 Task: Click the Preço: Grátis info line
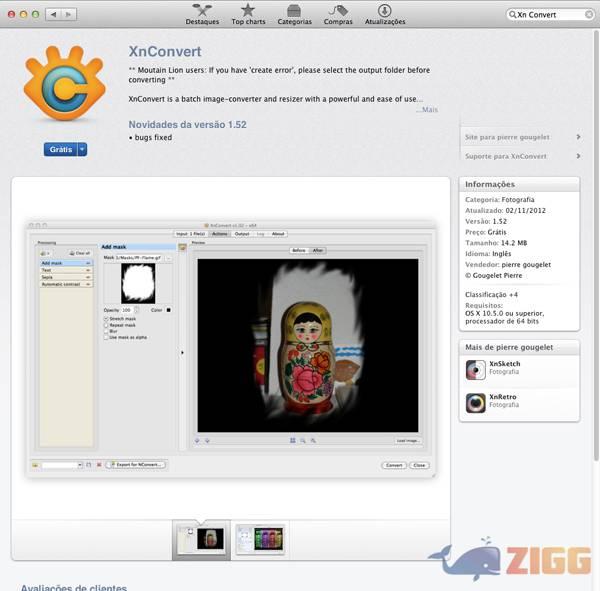click(x=486, y=232)
